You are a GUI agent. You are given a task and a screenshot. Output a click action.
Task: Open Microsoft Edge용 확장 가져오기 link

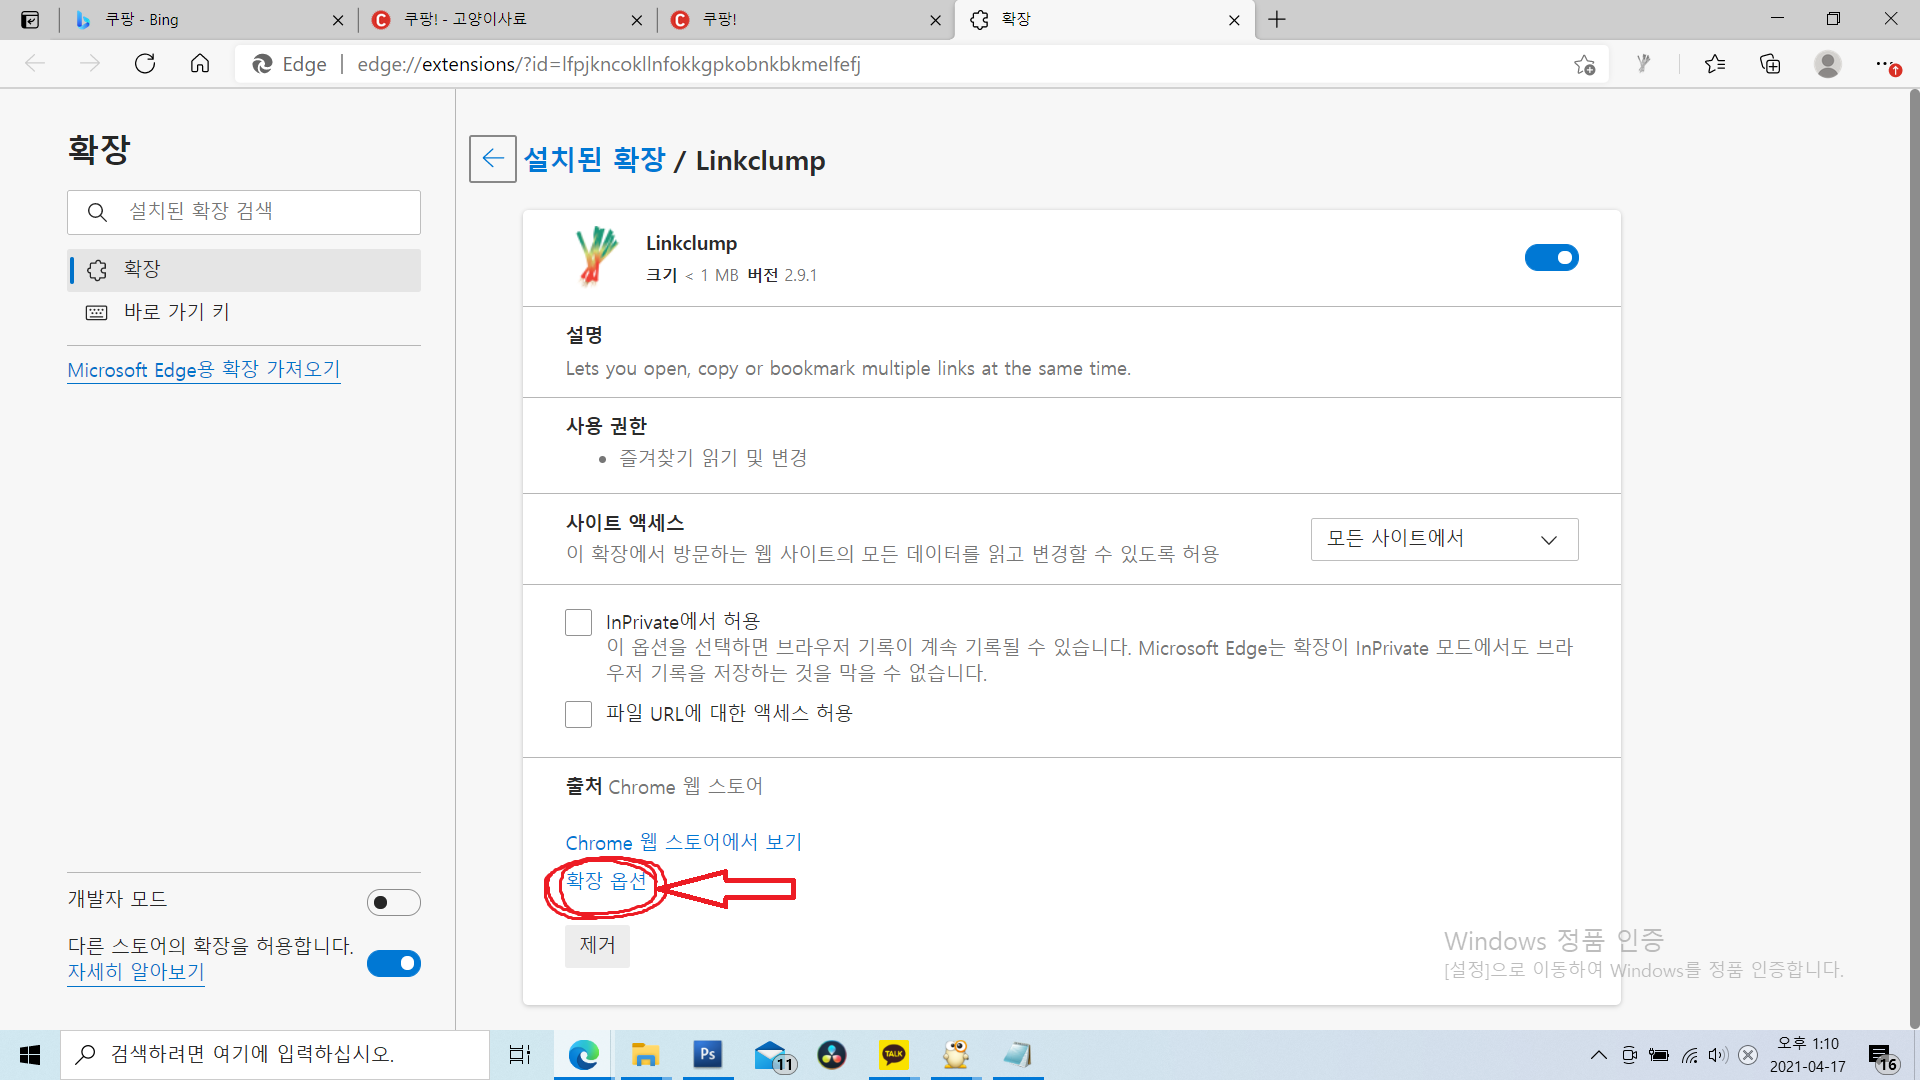(x=204, y=370)
